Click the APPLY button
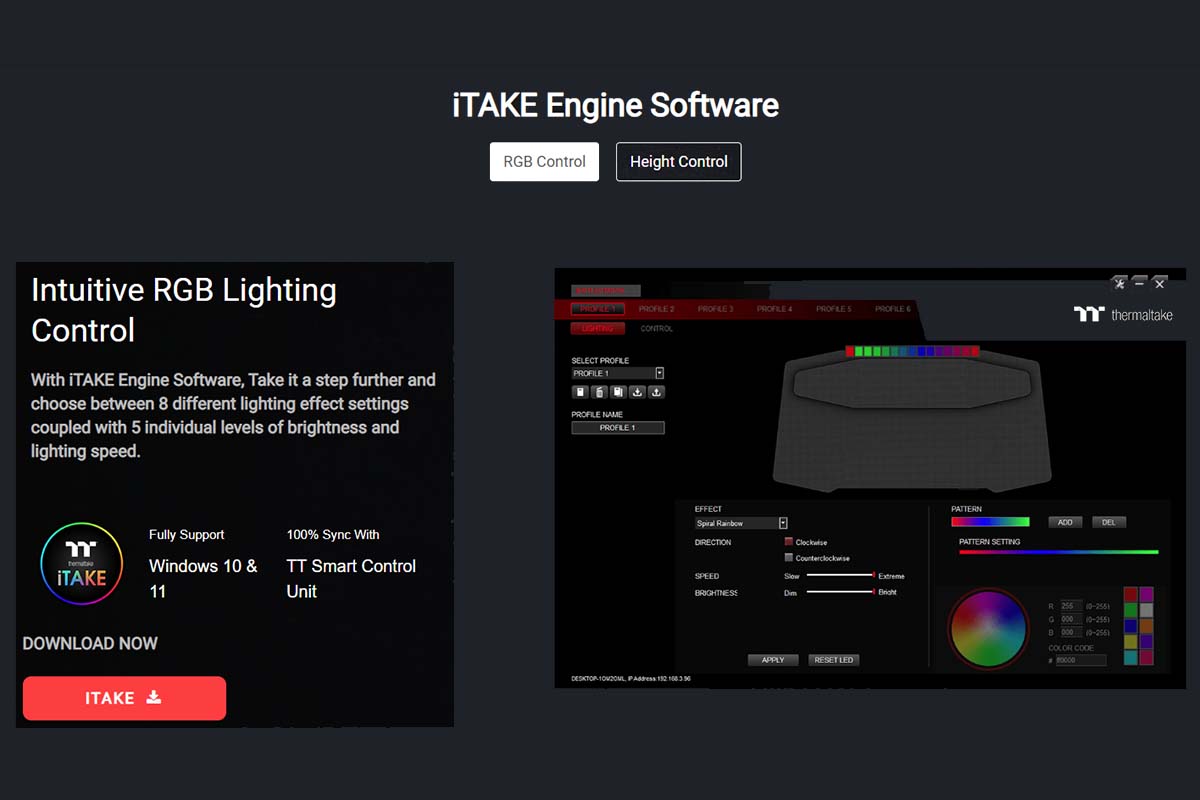Screen dimensions: 1200x800 tap(773, 660)
